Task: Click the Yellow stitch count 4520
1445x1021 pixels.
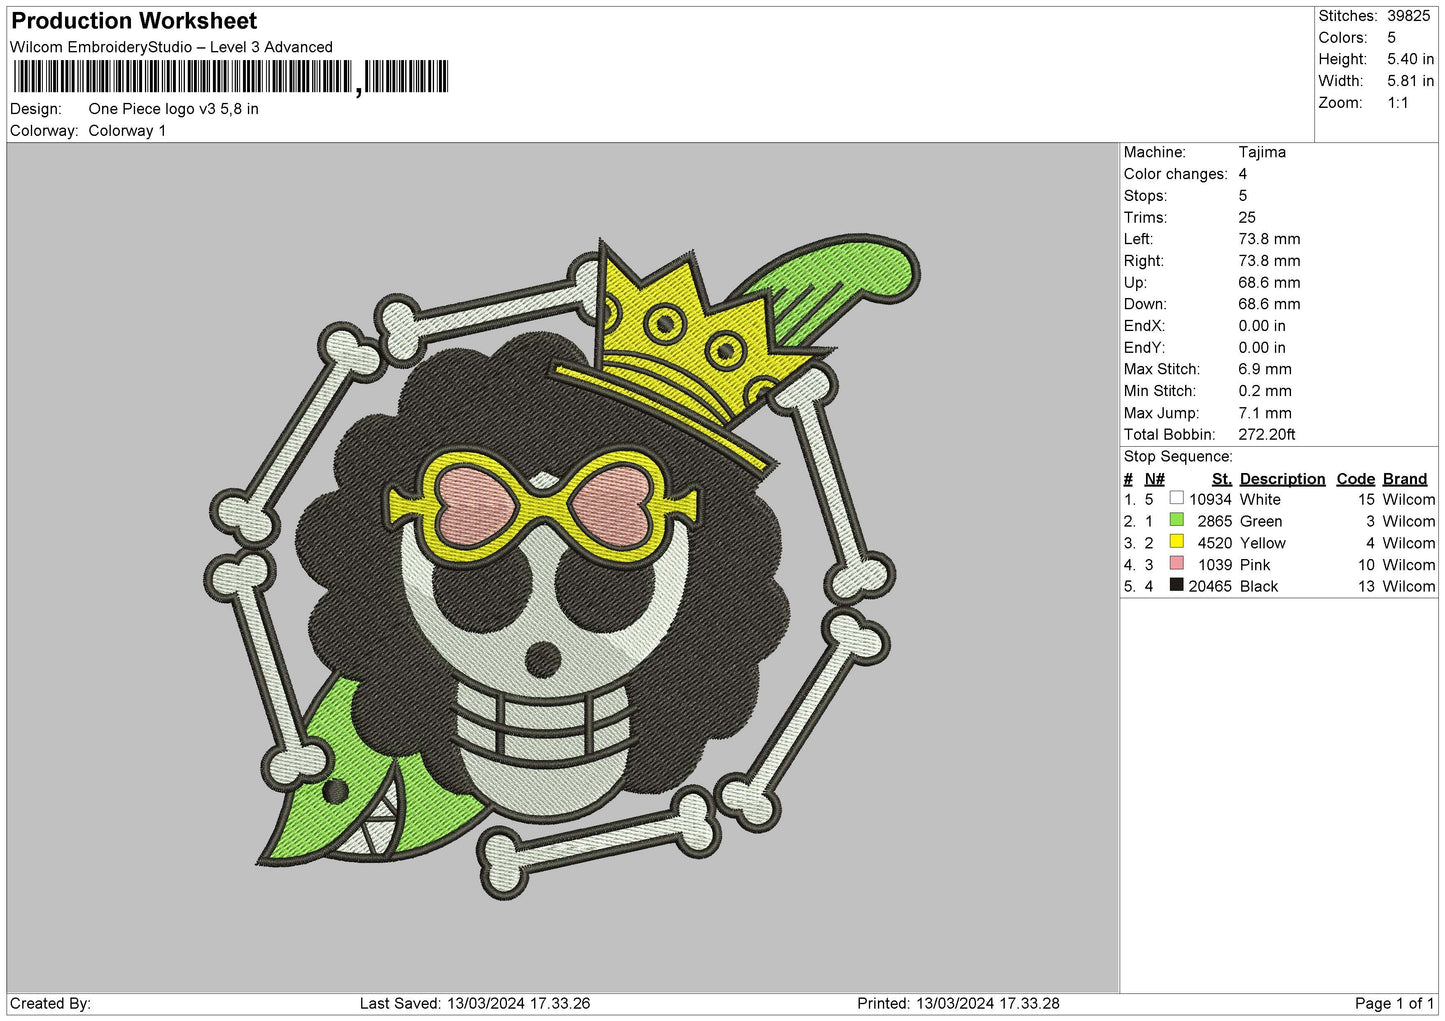Action: coord(1214,543)
